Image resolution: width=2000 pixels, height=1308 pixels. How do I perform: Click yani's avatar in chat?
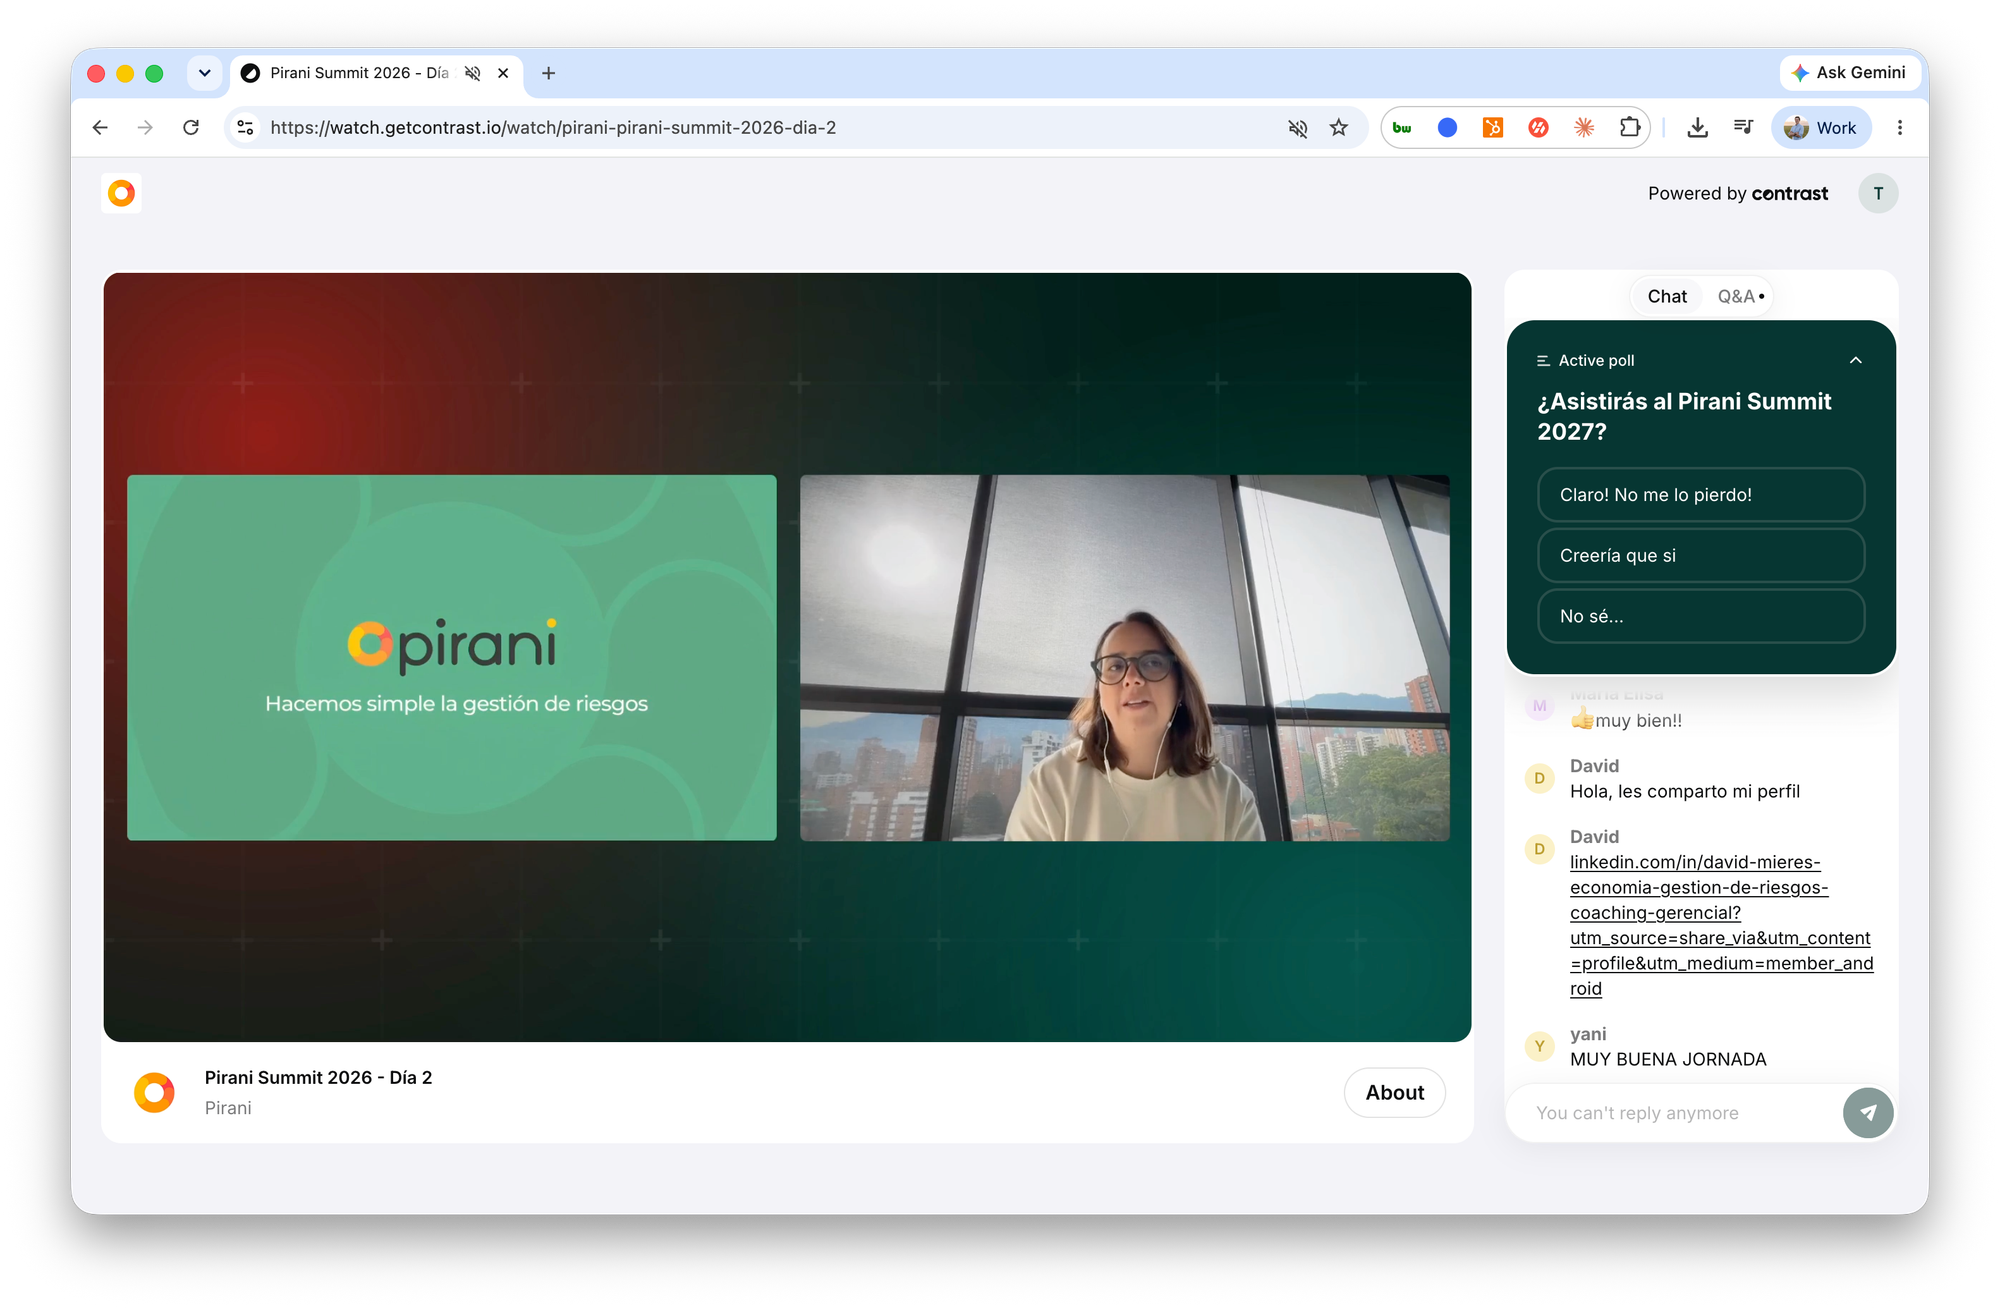point(1539,1046)
